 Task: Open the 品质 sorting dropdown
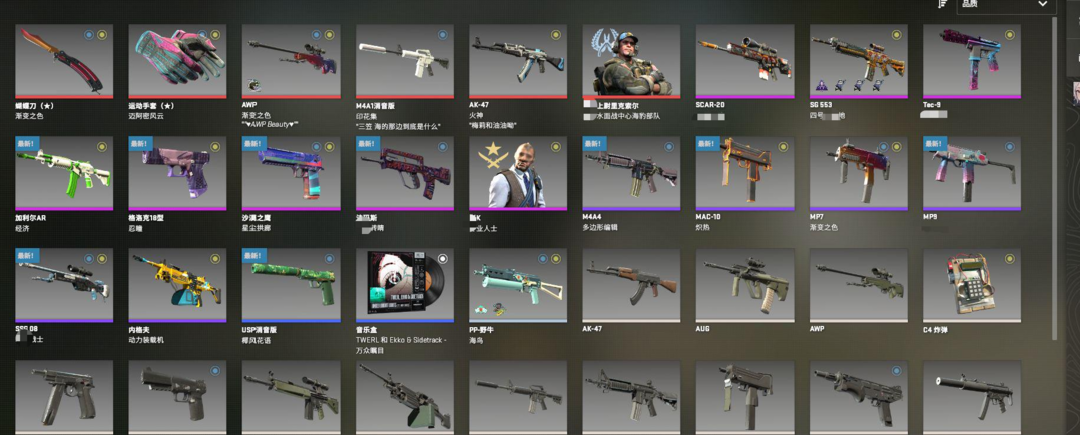pyautogui.click(x=1006, y=6)
